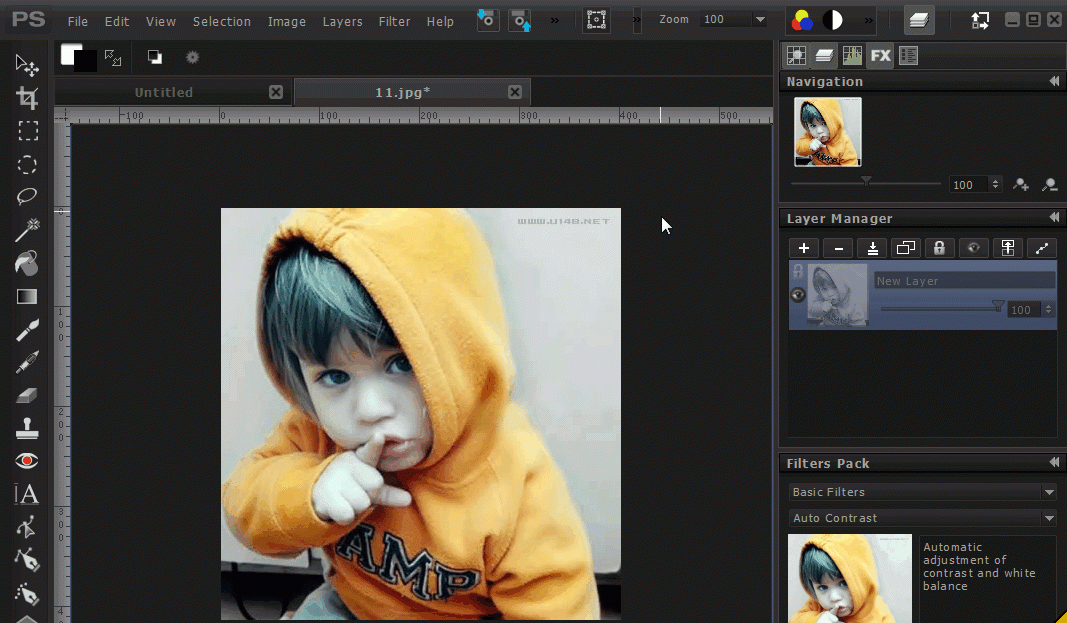Select the Gradient tool
The height and width of the screenshot is (623, 1067).
(x=27, y=297)
